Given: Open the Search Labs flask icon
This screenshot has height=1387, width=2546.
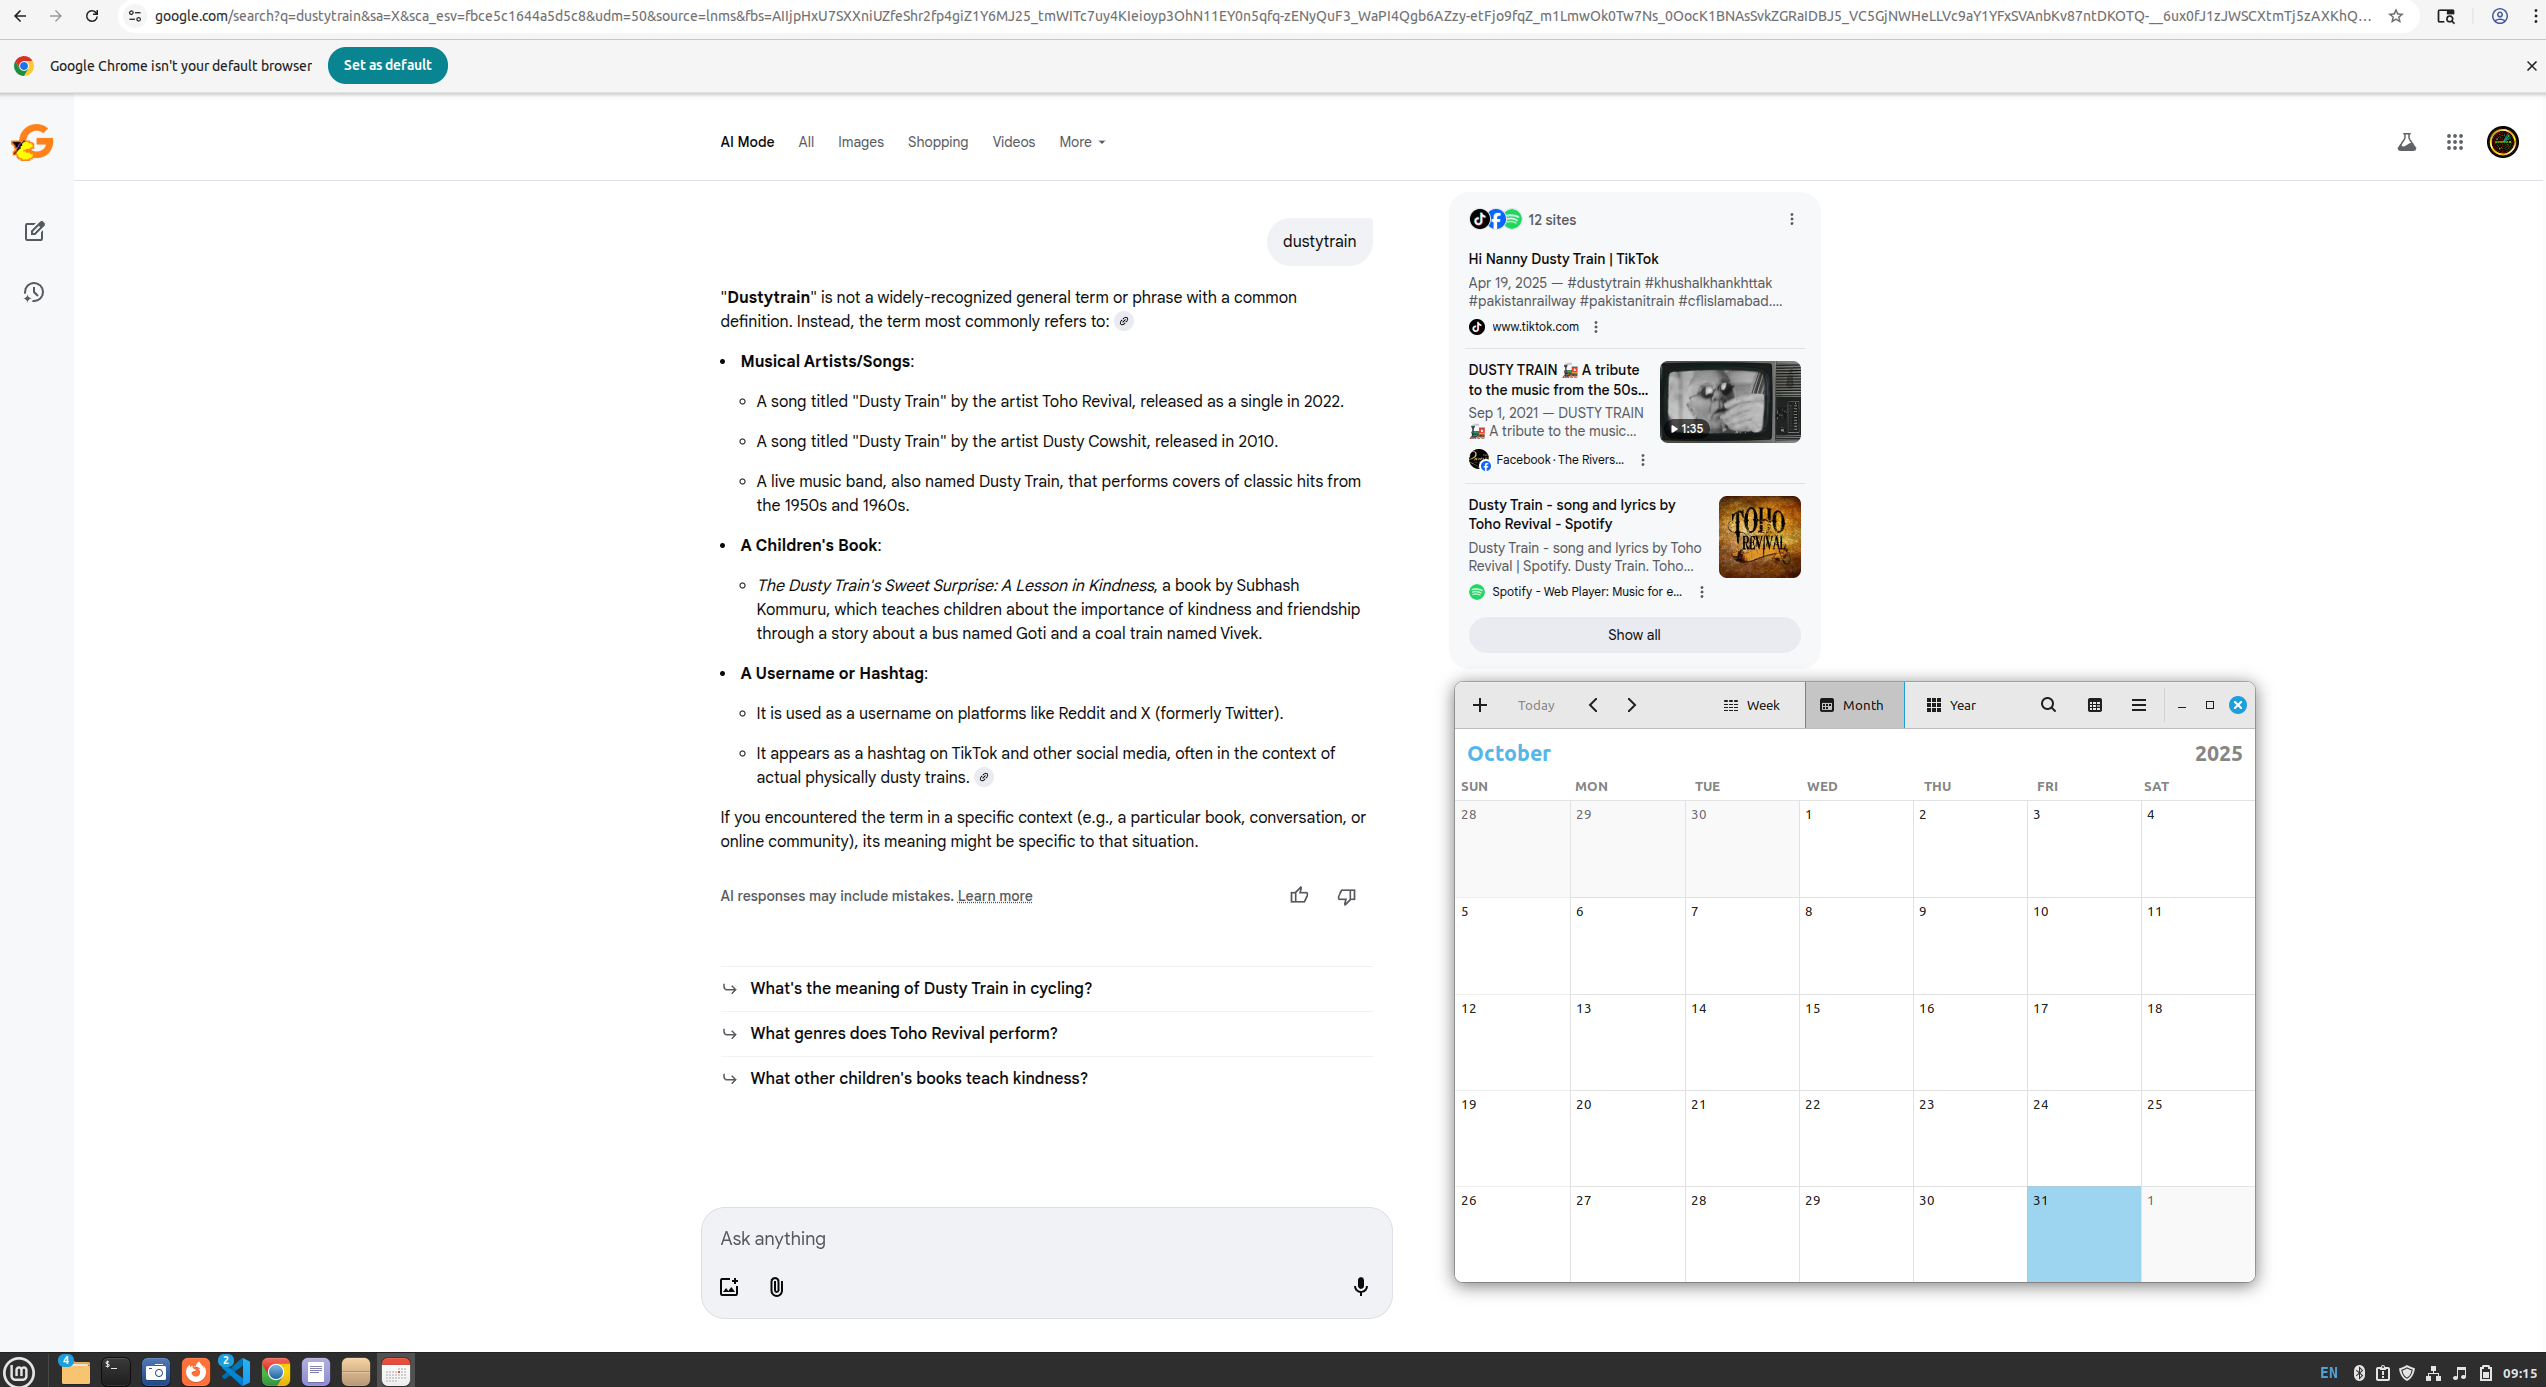Looking at the screenshot, I should coord(2406,142).
